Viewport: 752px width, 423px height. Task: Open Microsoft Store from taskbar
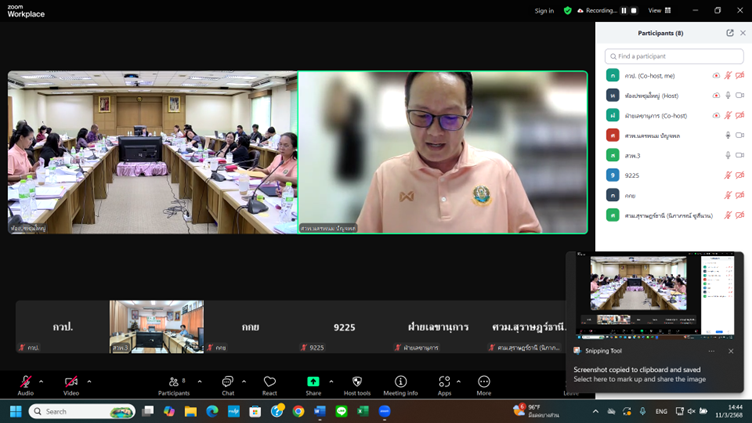click(x=255, y=411)
